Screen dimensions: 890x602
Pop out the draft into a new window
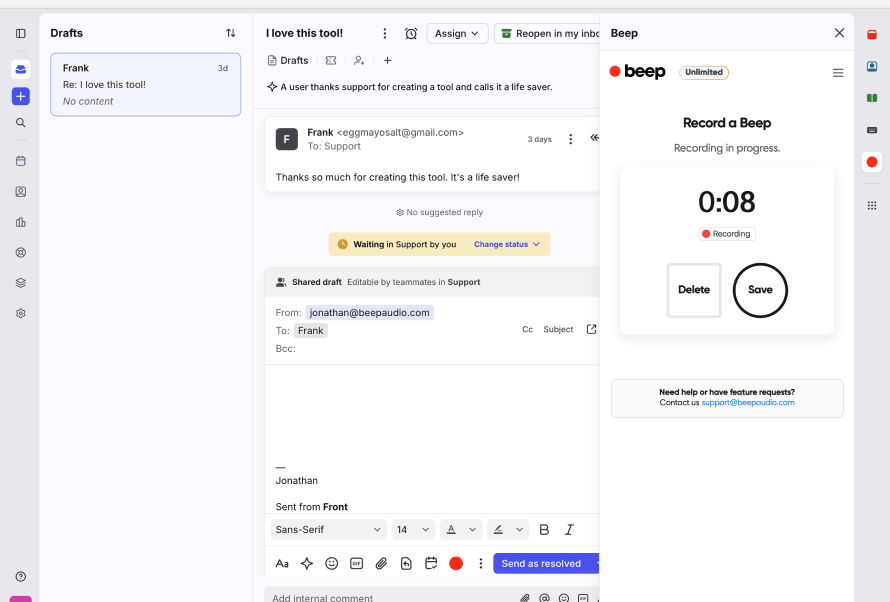[x=591, y=329]
